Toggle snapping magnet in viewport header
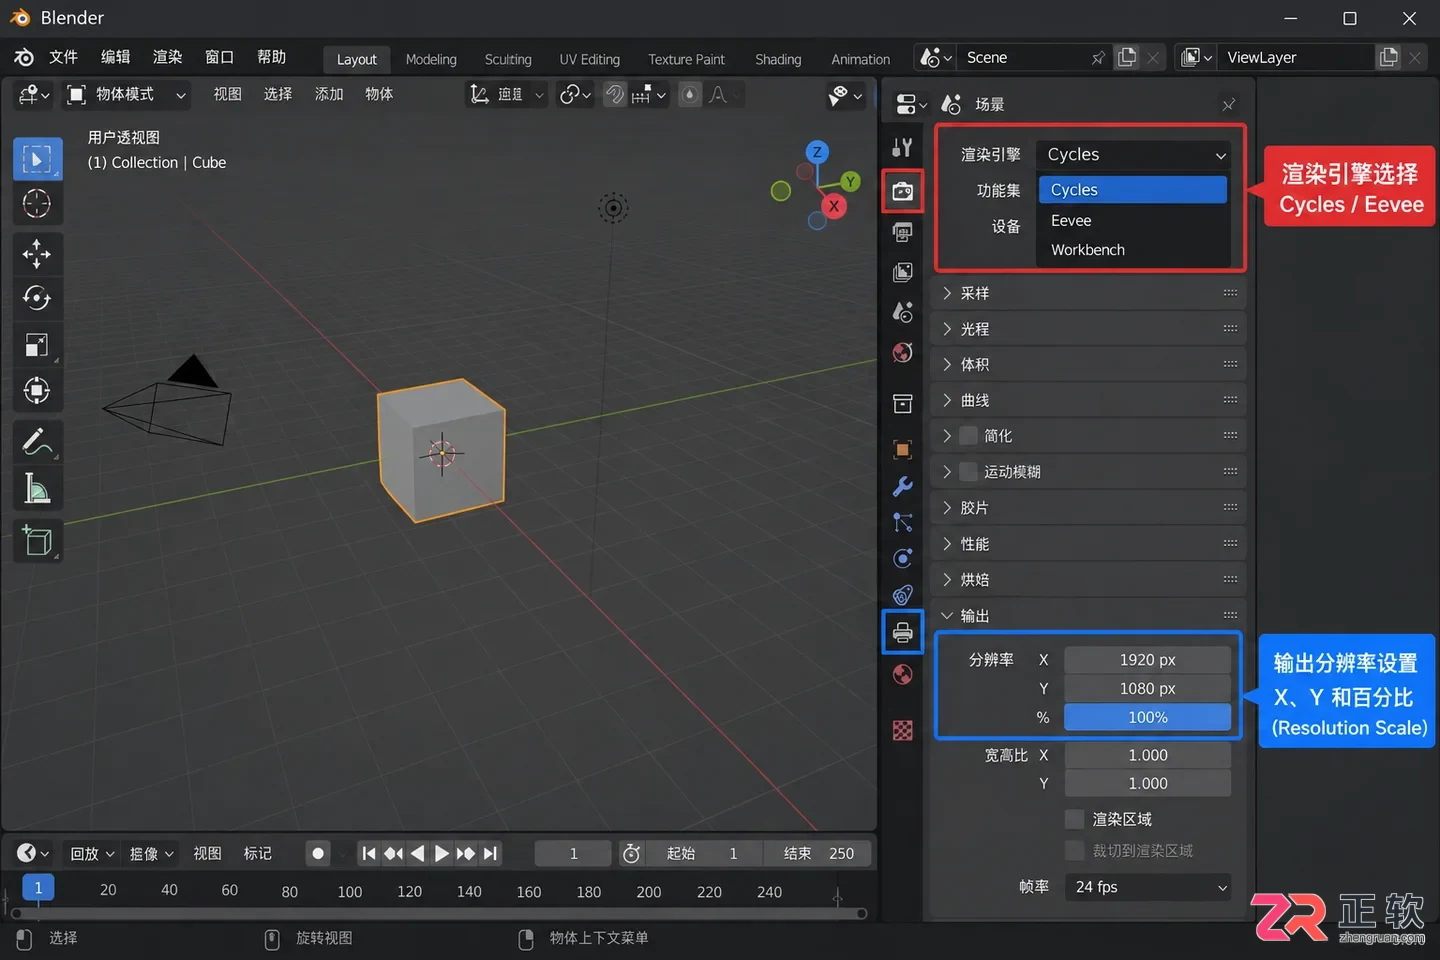This screenshot has height=960, width=1440. click(x=614, y=94)
